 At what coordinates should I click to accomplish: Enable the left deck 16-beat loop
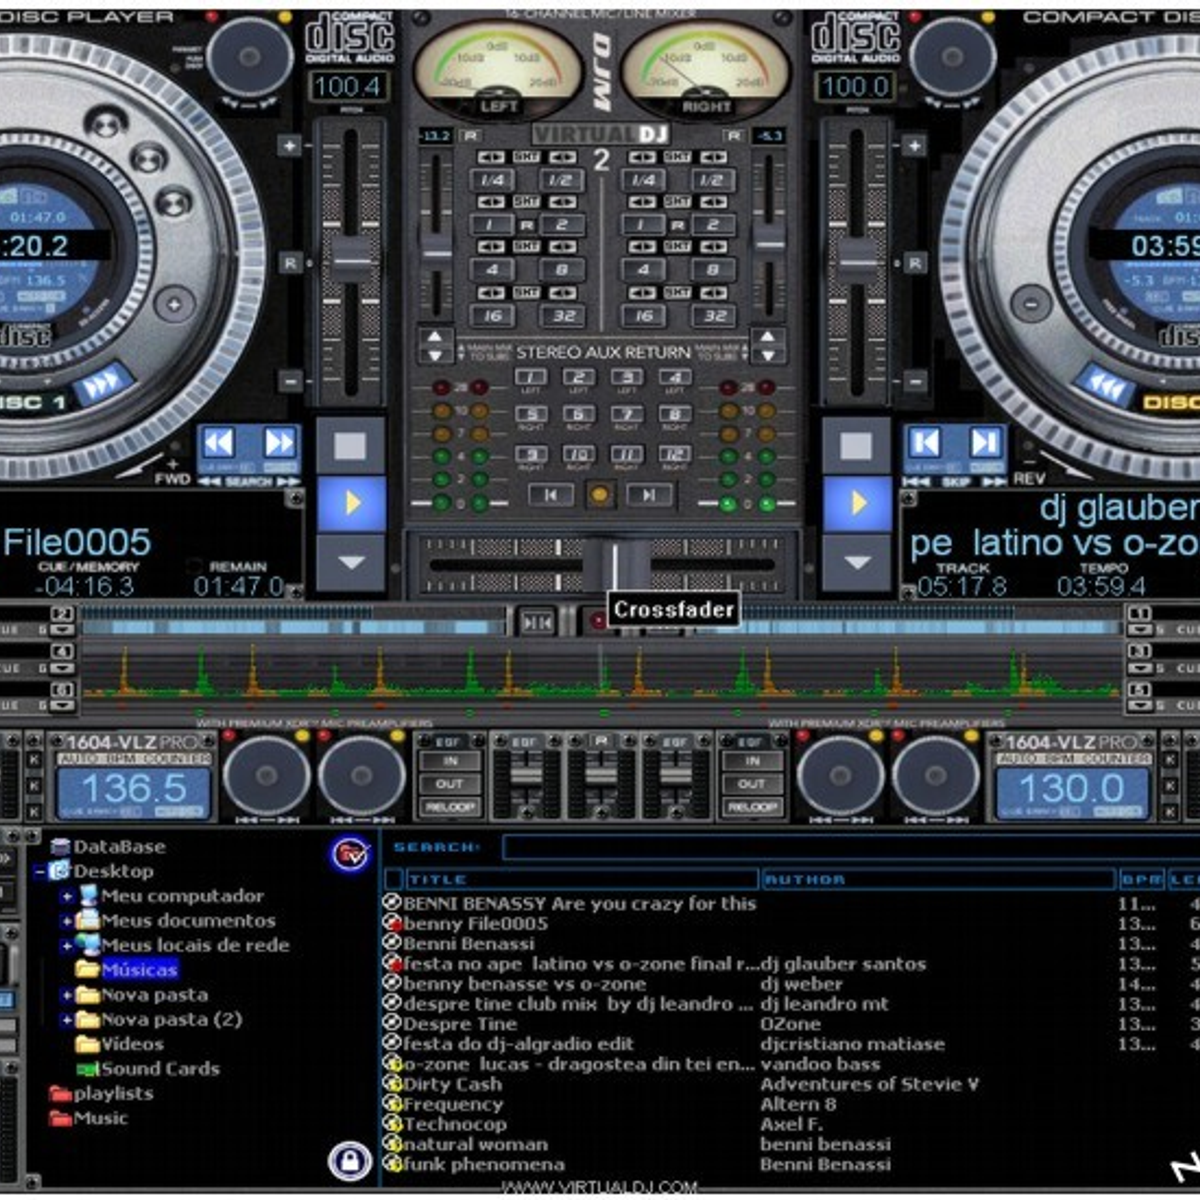[x=492, y=315]
